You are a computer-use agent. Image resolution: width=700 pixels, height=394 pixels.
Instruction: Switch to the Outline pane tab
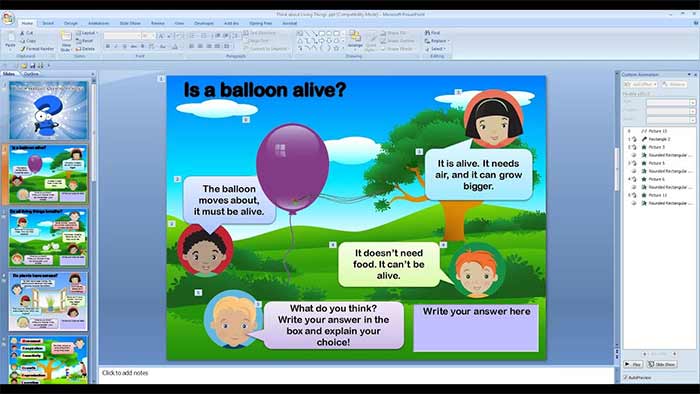31,74
